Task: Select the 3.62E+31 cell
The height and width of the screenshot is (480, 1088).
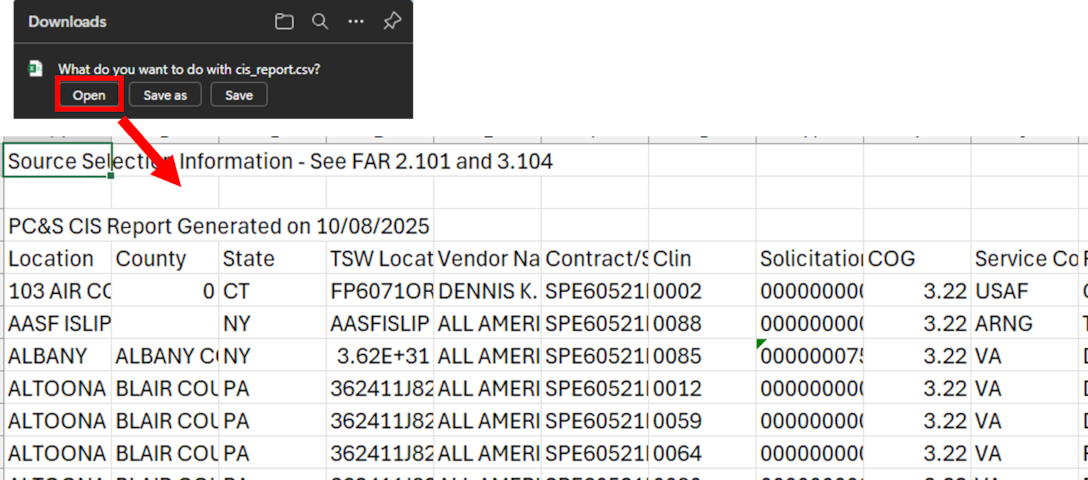Action: (x=380, y=355)
